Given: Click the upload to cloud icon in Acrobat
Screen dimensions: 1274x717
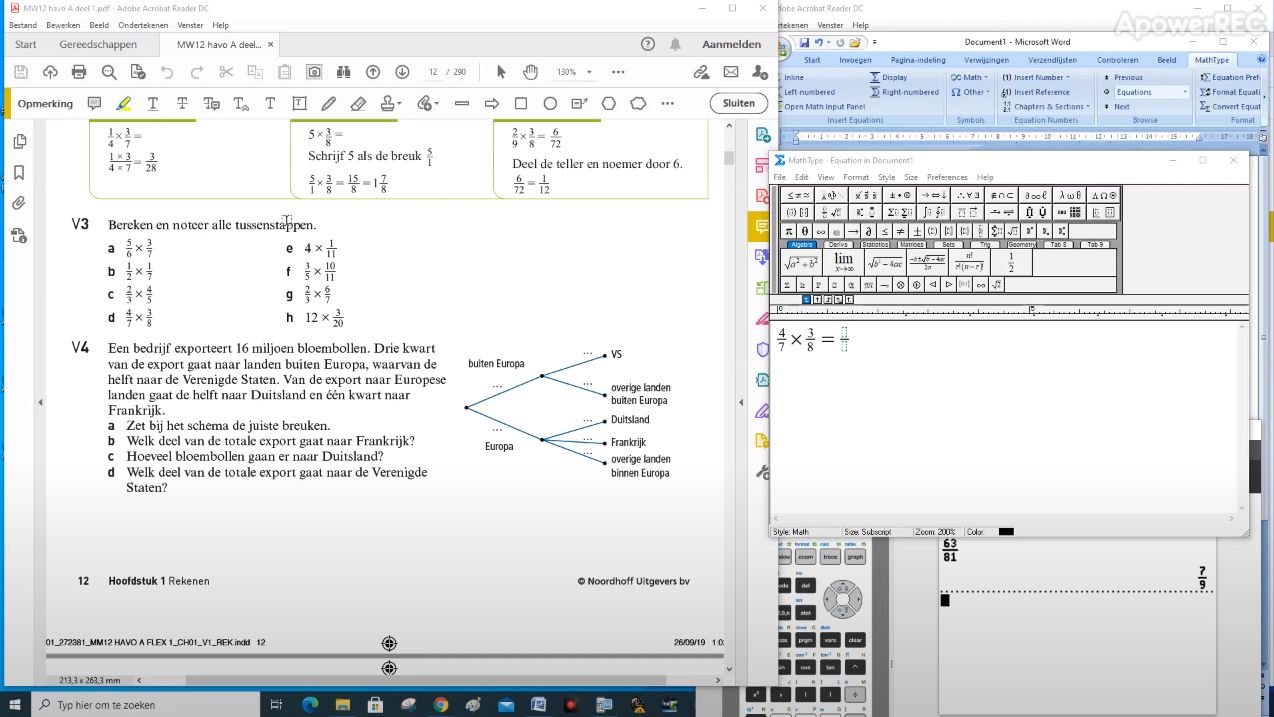Looking at the screenshot, I should pyautogui.click(x=50, y=72).
